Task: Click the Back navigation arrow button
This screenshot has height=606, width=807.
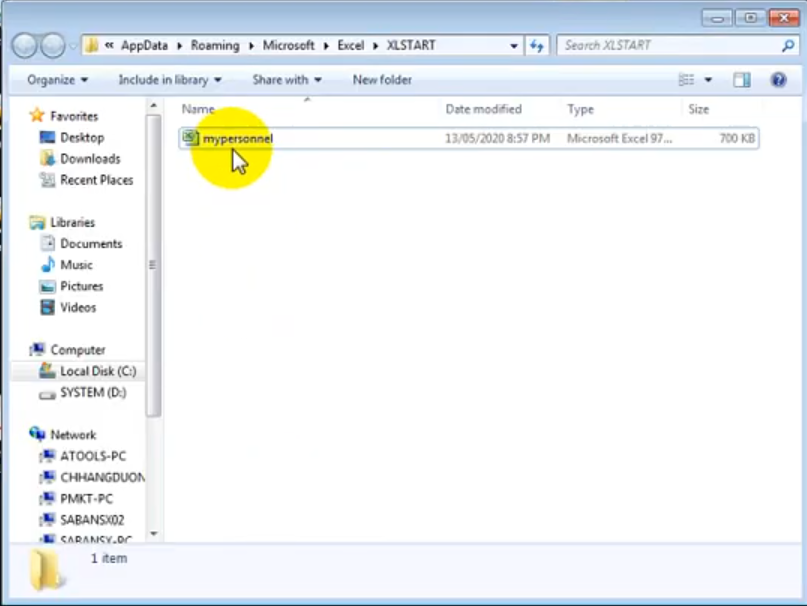Action: [x=25, y=46]
